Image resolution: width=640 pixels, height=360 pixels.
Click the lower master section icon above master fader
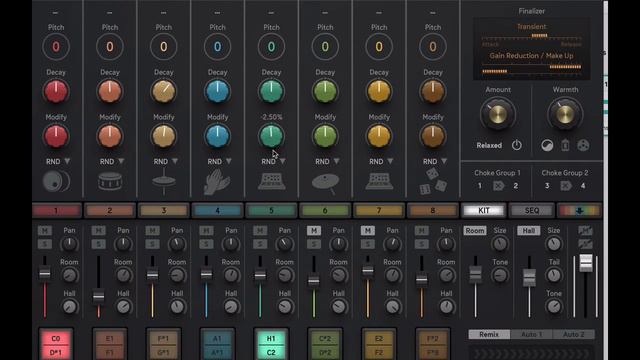pyautogui.click(x=585, y=244)
